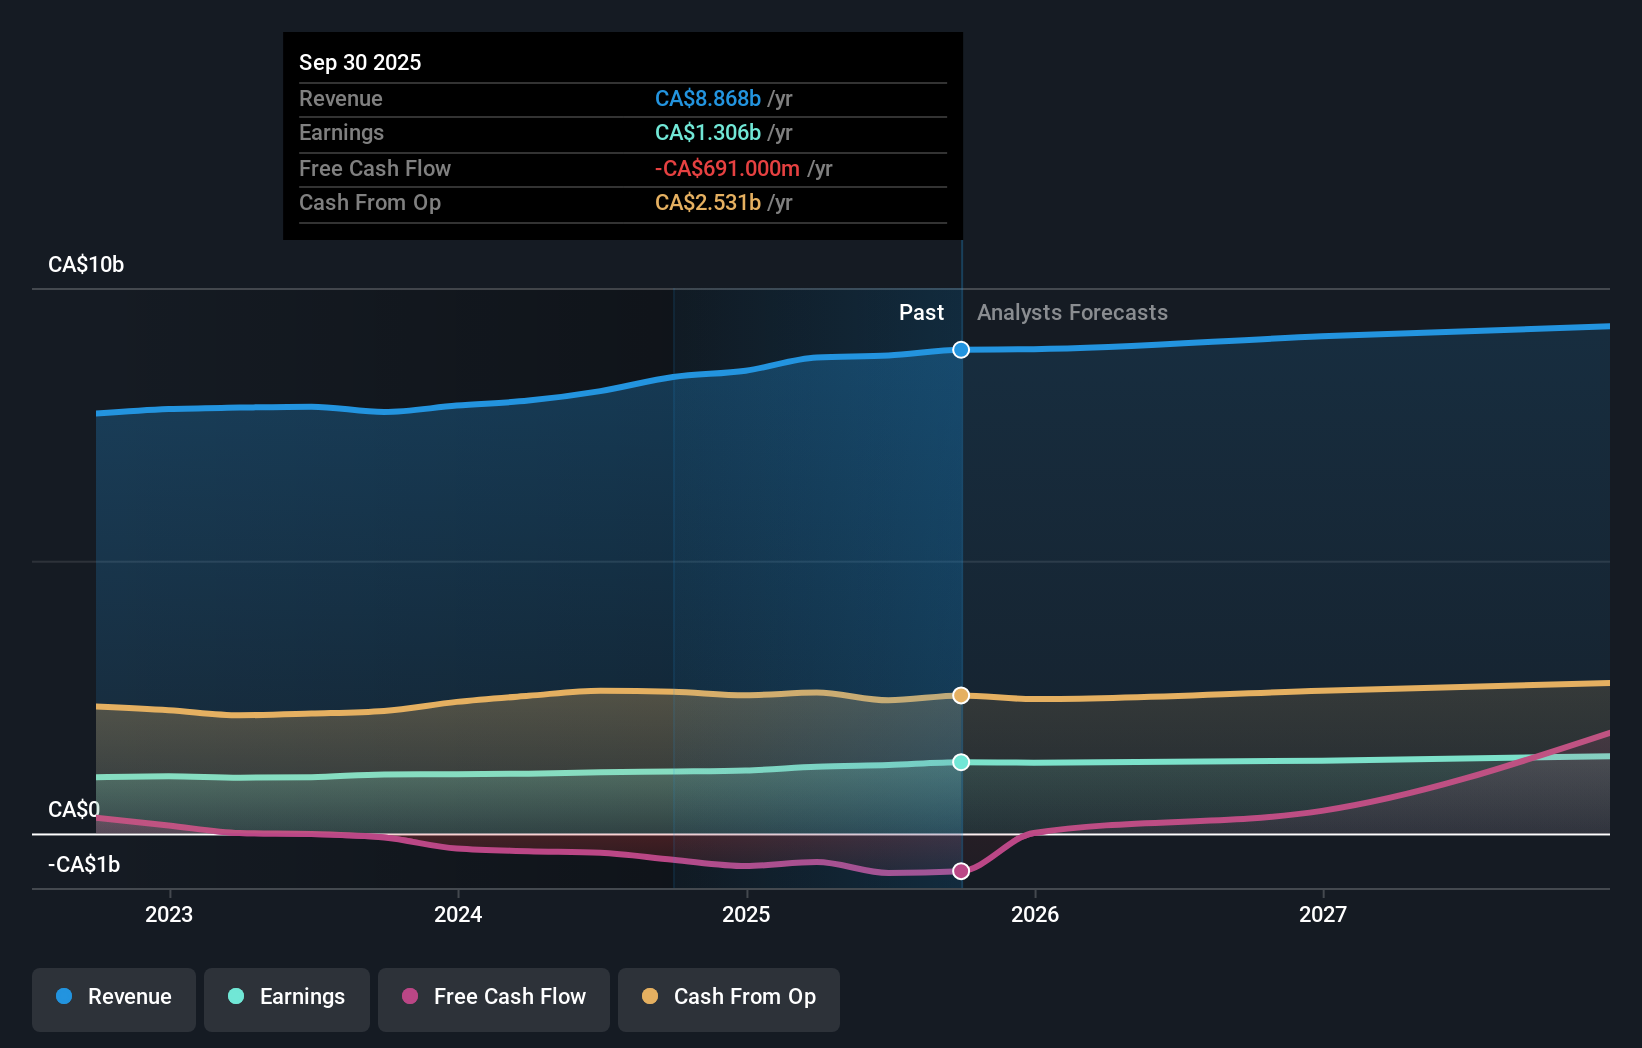Toggle the Free Cash Flow legend button
Viewport: 1642px width, 1048px height.
[494, 997]
